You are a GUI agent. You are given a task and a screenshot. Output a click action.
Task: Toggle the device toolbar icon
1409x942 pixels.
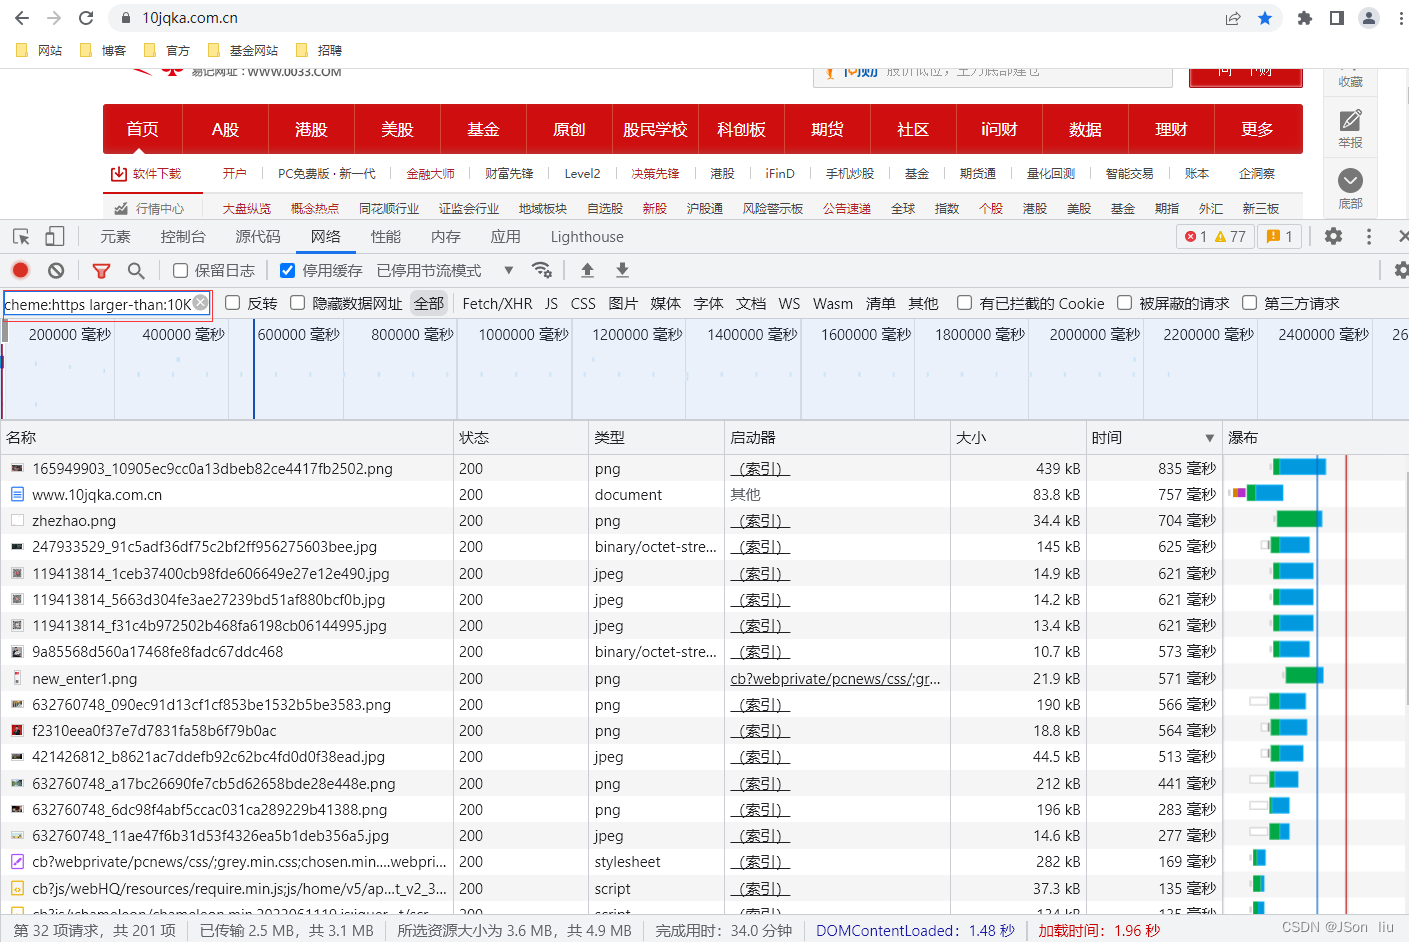click(54, 237)
